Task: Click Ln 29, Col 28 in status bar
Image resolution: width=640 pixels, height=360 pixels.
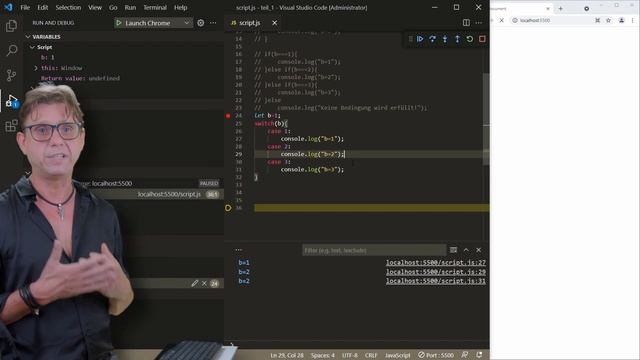Action: 287,355
